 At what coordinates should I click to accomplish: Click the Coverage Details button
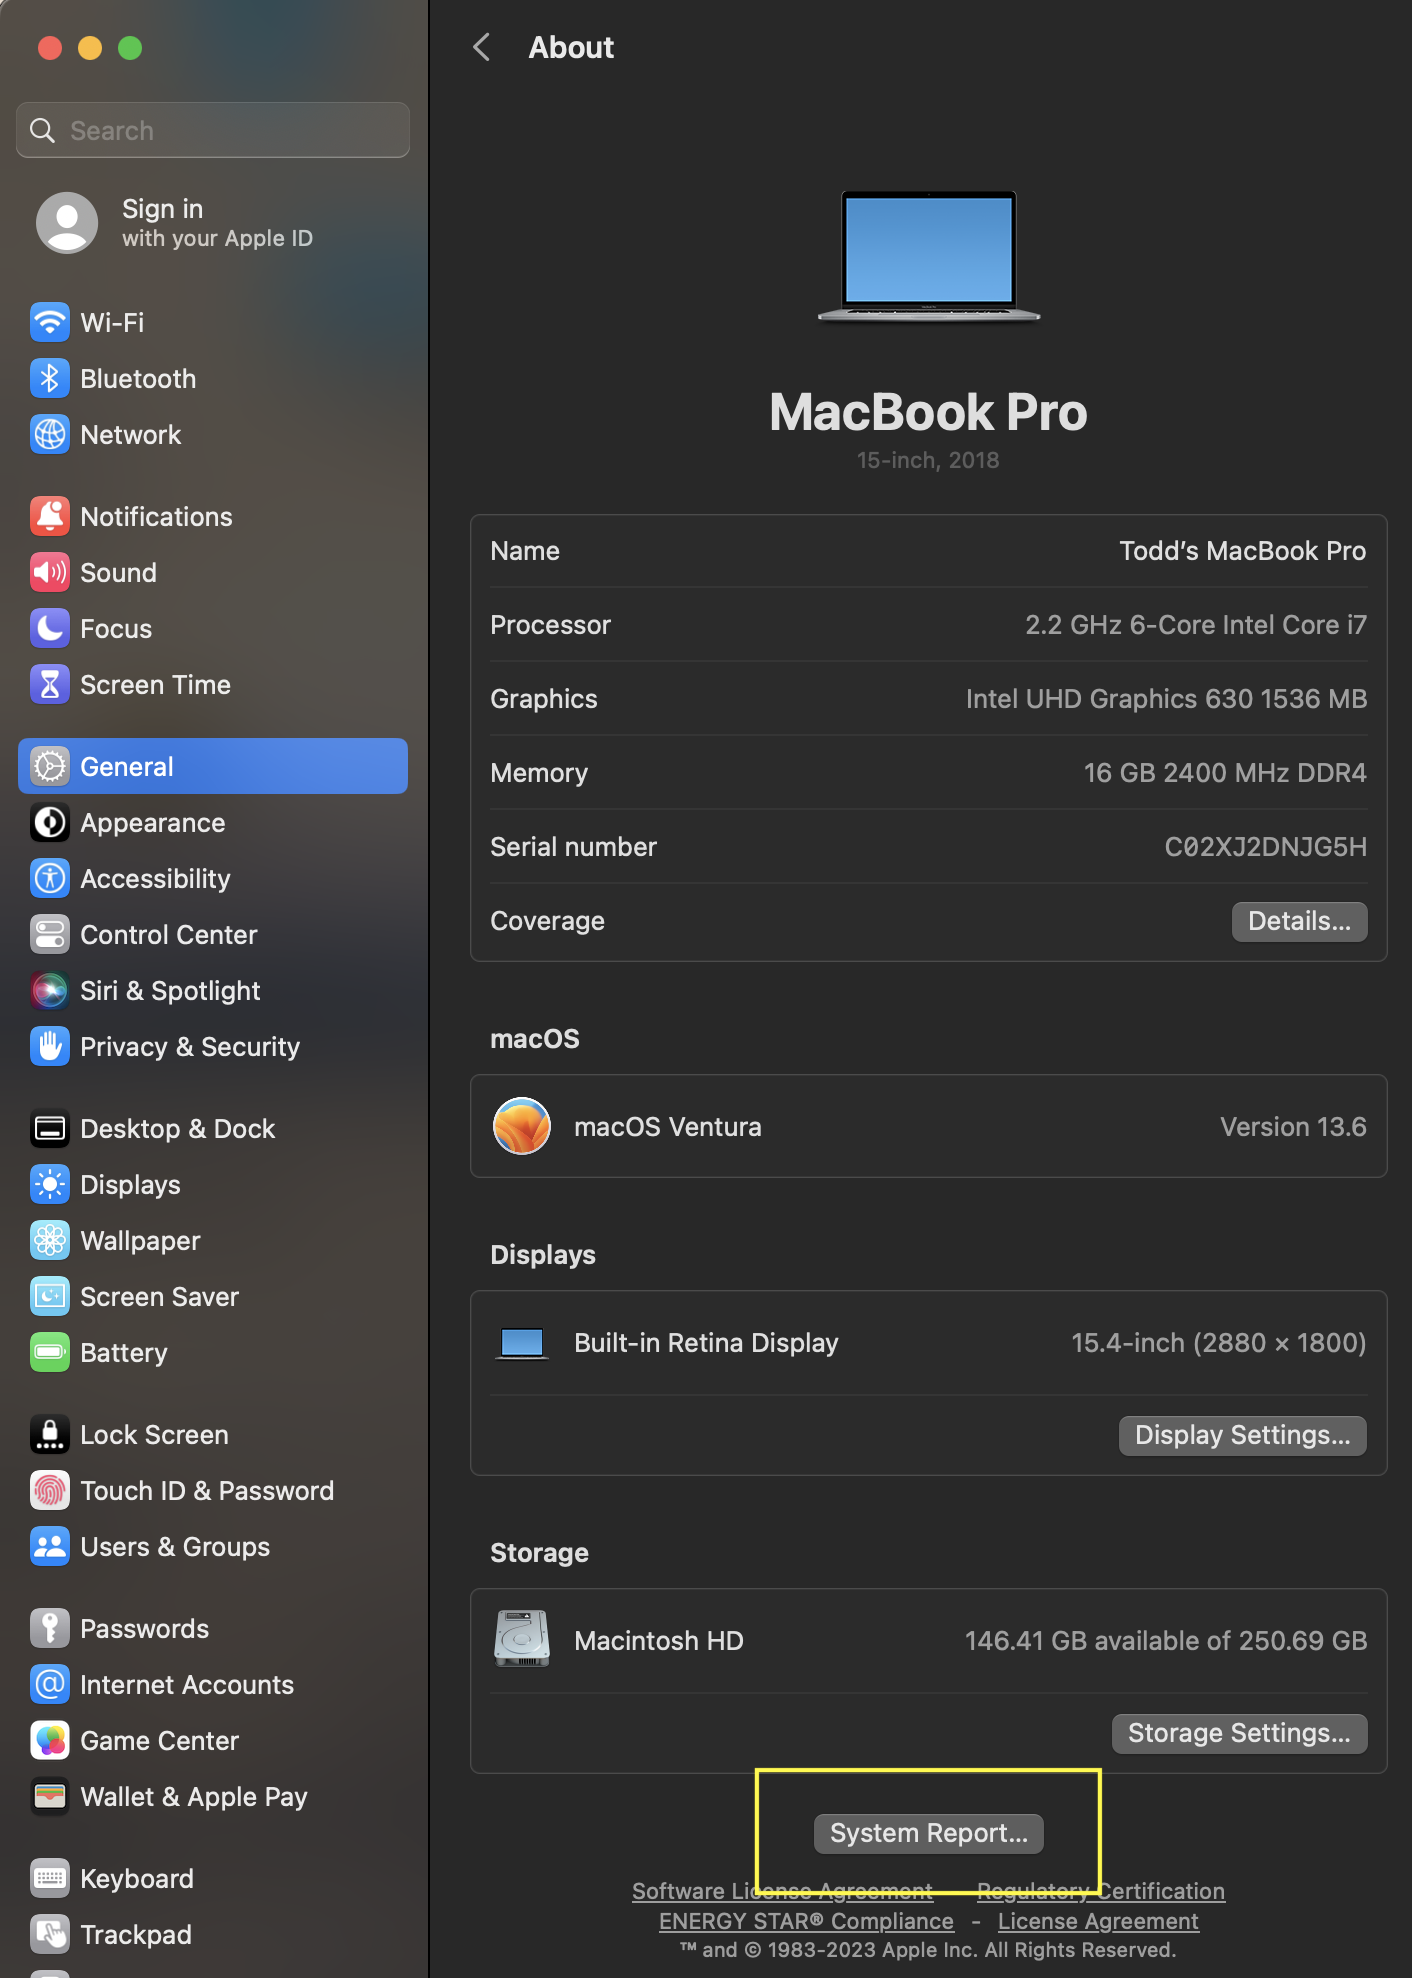coord(1299,921)
